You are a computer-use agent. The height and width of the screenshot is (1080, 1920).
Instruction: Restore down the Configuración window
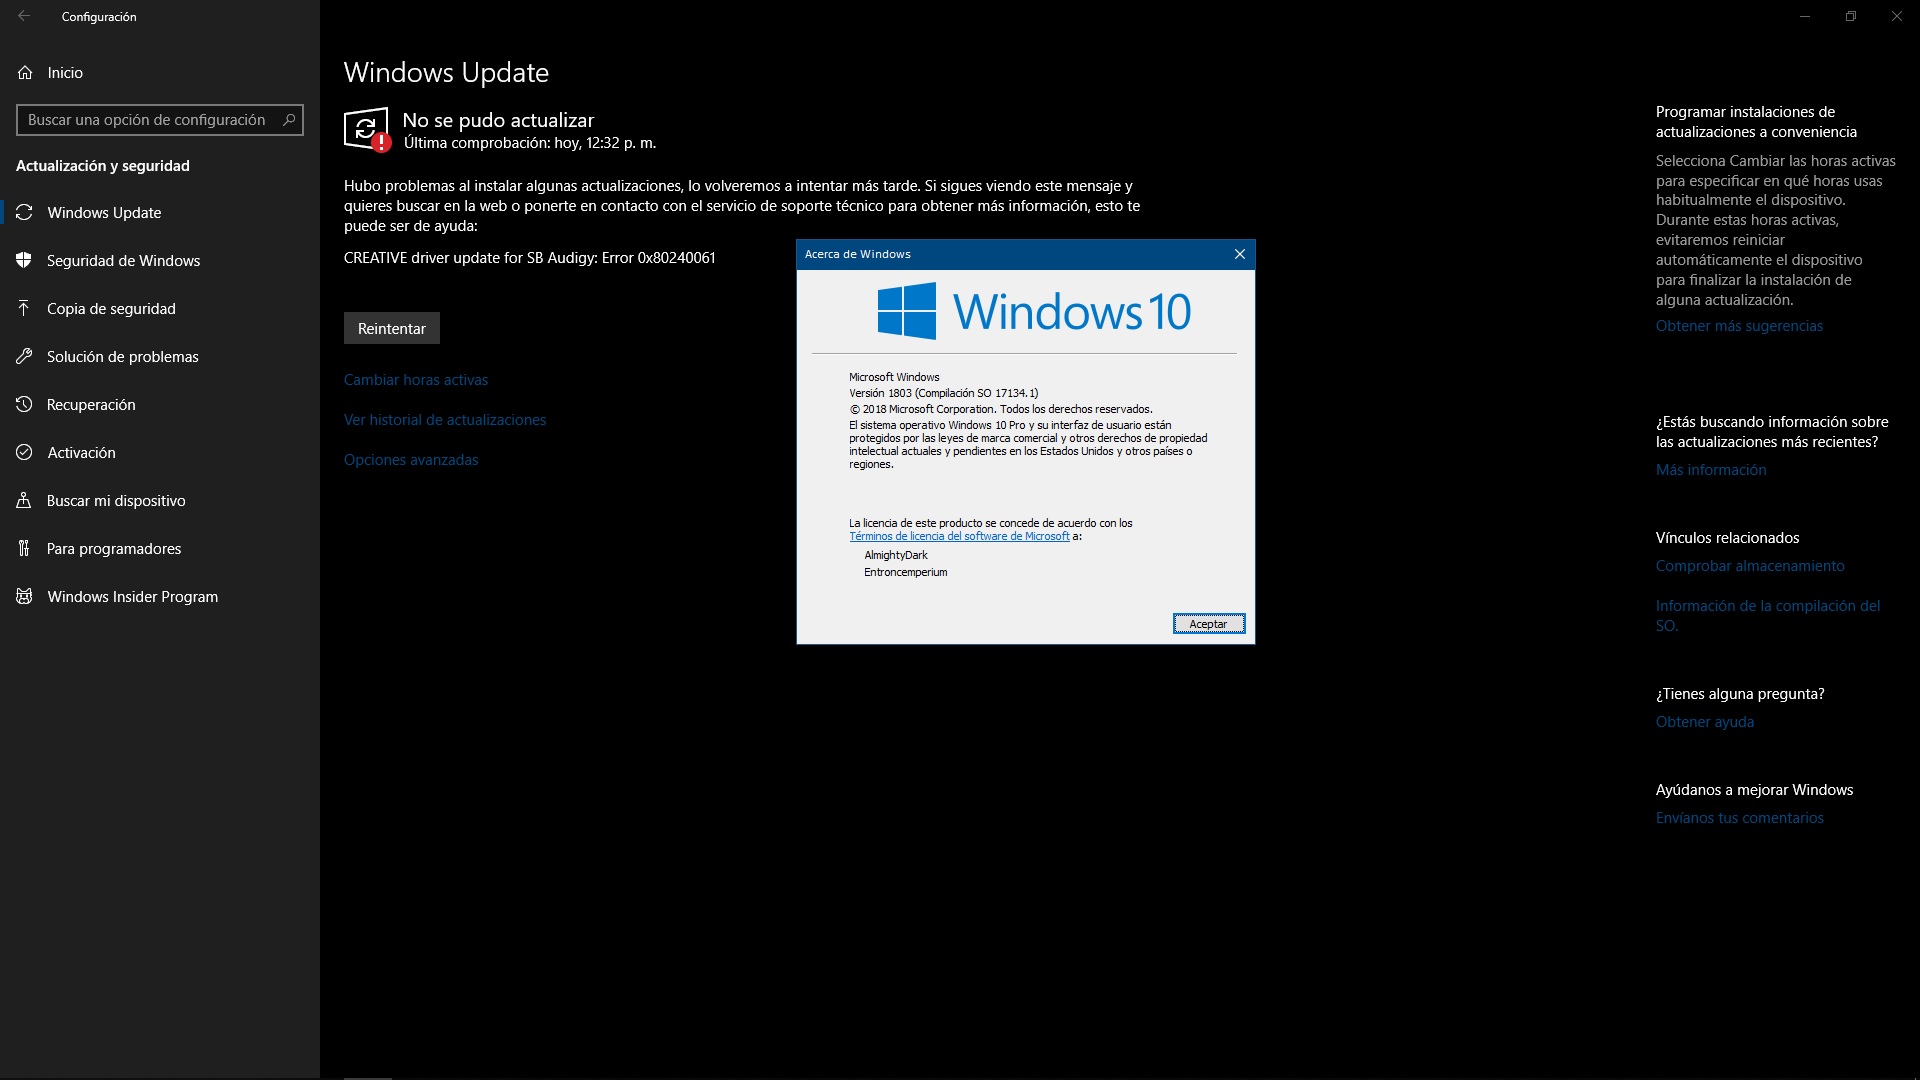coord(1851,16)
